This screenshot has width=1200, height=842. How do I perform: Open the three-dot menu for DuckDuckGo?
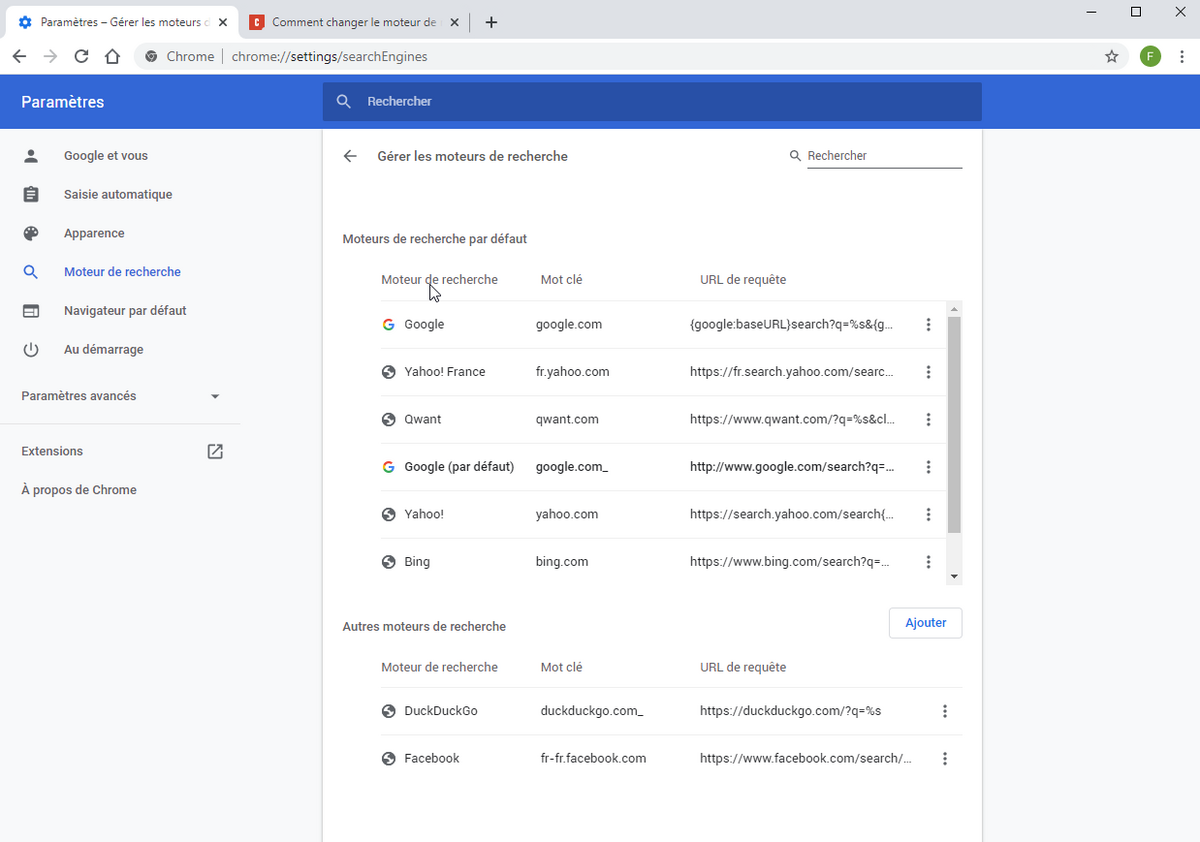click(x=945, y=711)
